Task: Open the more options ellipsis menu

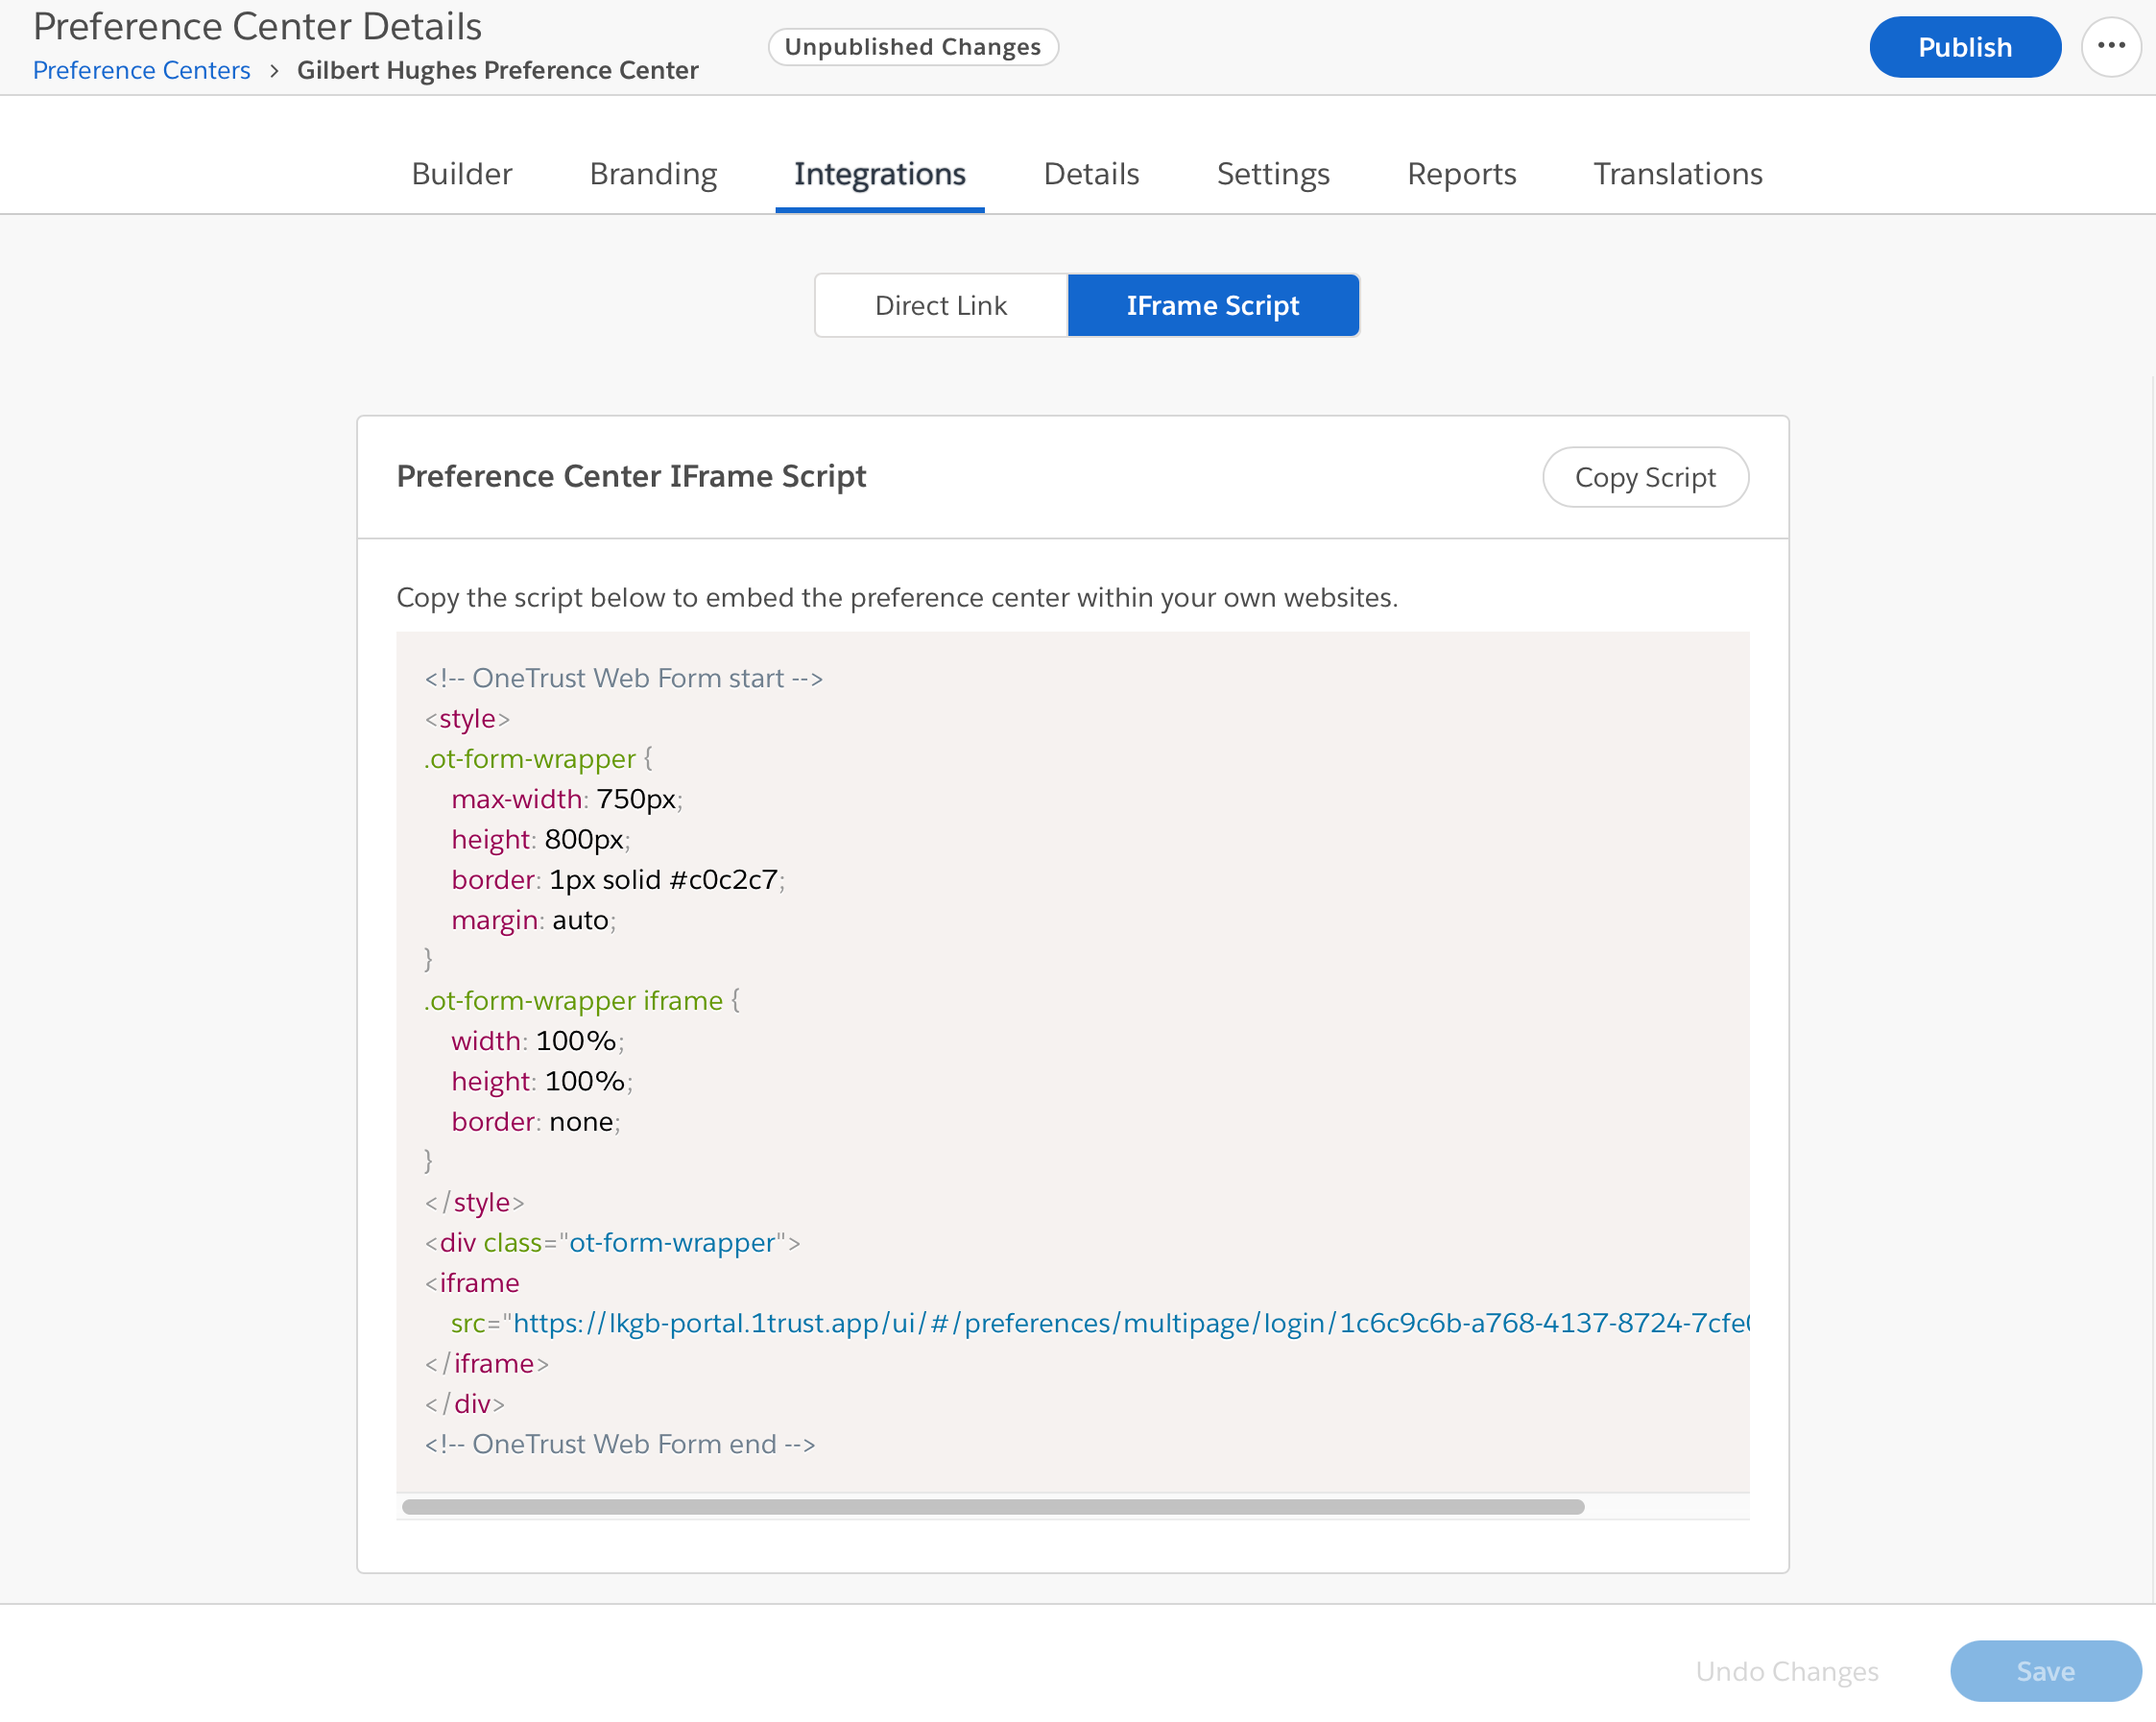Action: pyautogui.click(x=2111, y=46)
